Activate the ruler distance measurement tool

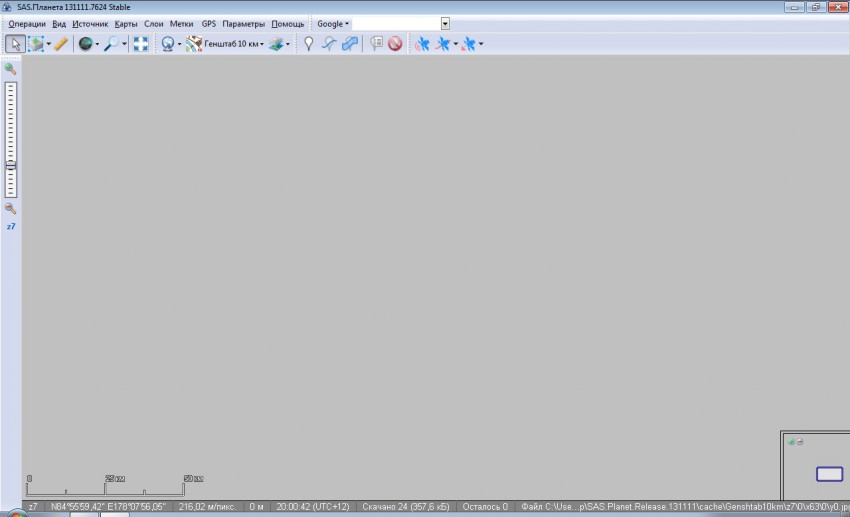click(x=61, y=44)
